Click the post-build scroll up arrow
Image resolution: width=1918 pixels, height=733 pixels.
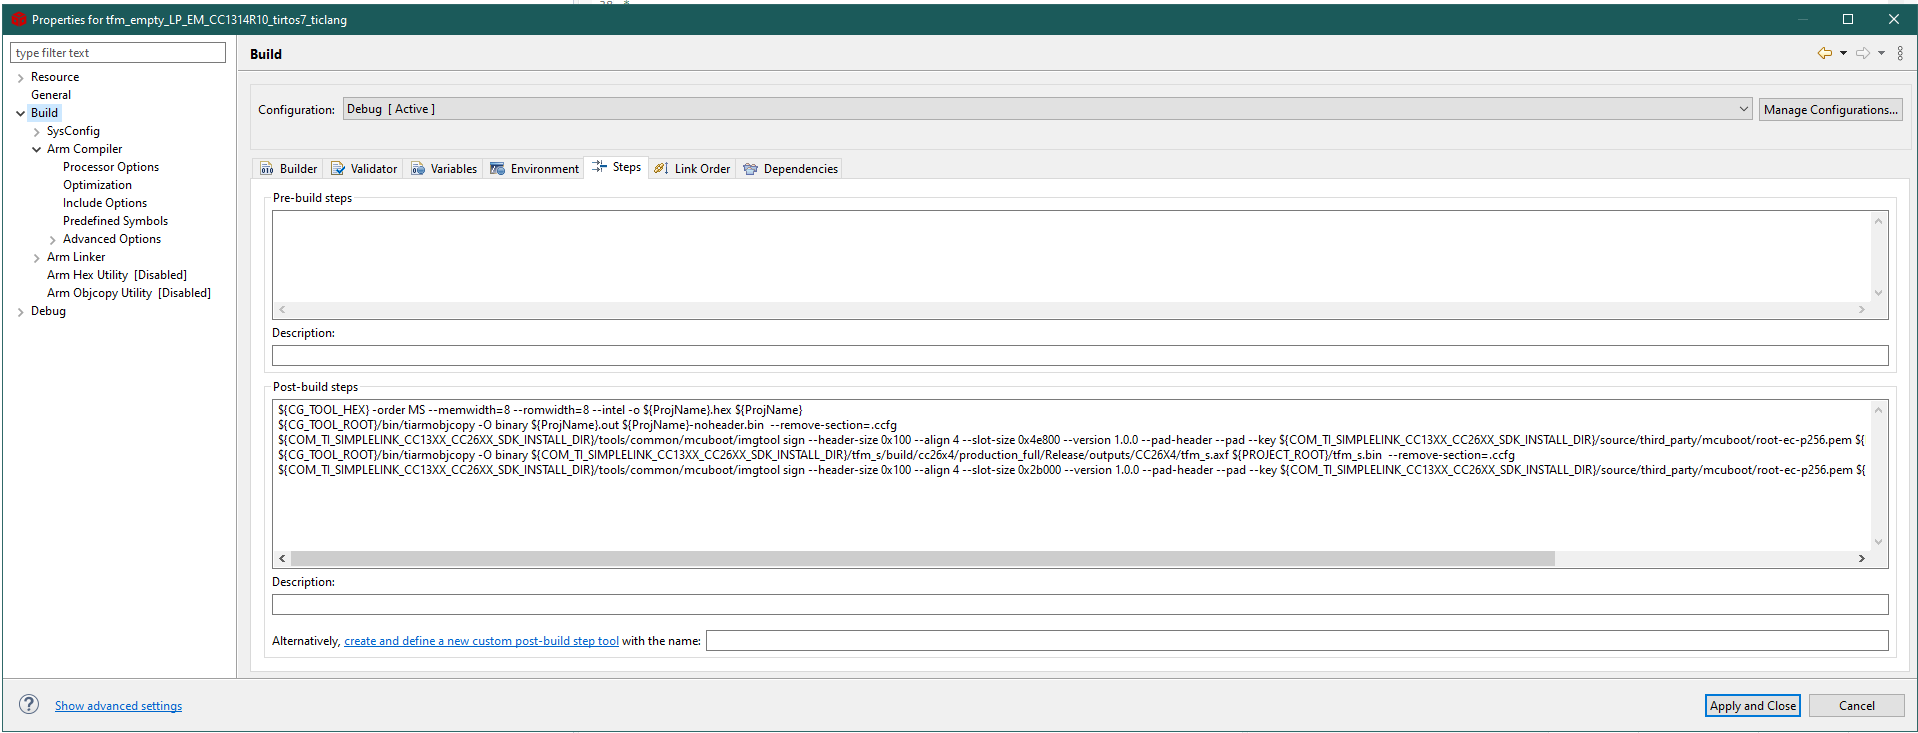click(x=1879, y=410)
